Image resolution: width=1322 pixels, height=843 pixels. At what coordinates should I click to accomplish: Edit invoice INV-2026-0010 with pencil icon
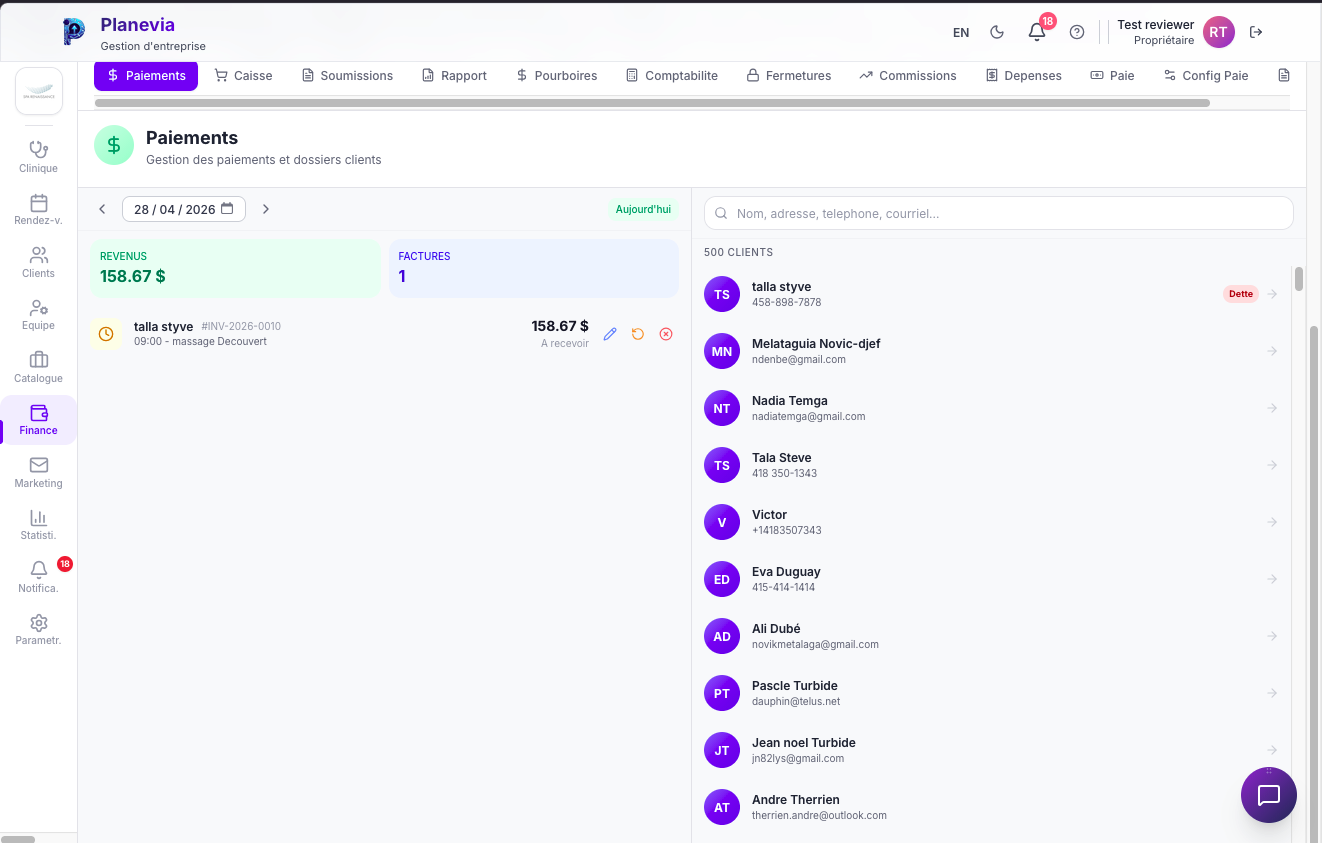click(611, 333)
